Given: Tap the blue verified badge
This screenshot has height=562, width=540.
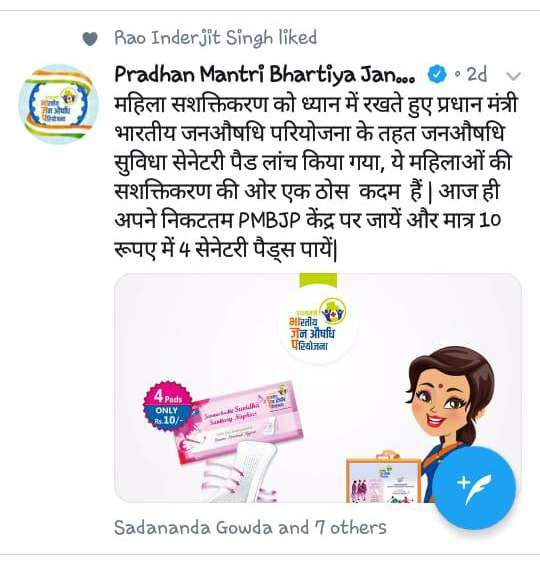Looking at the screenshot, I should click(x=438, y=75).
